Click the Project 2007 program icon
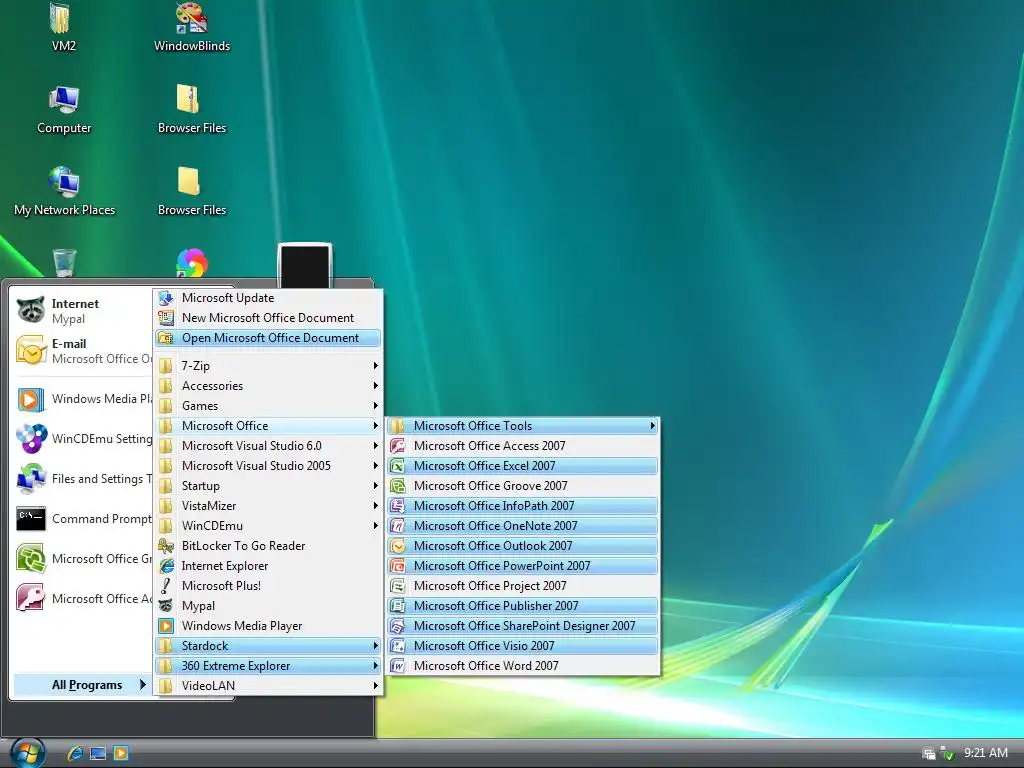 398,586
